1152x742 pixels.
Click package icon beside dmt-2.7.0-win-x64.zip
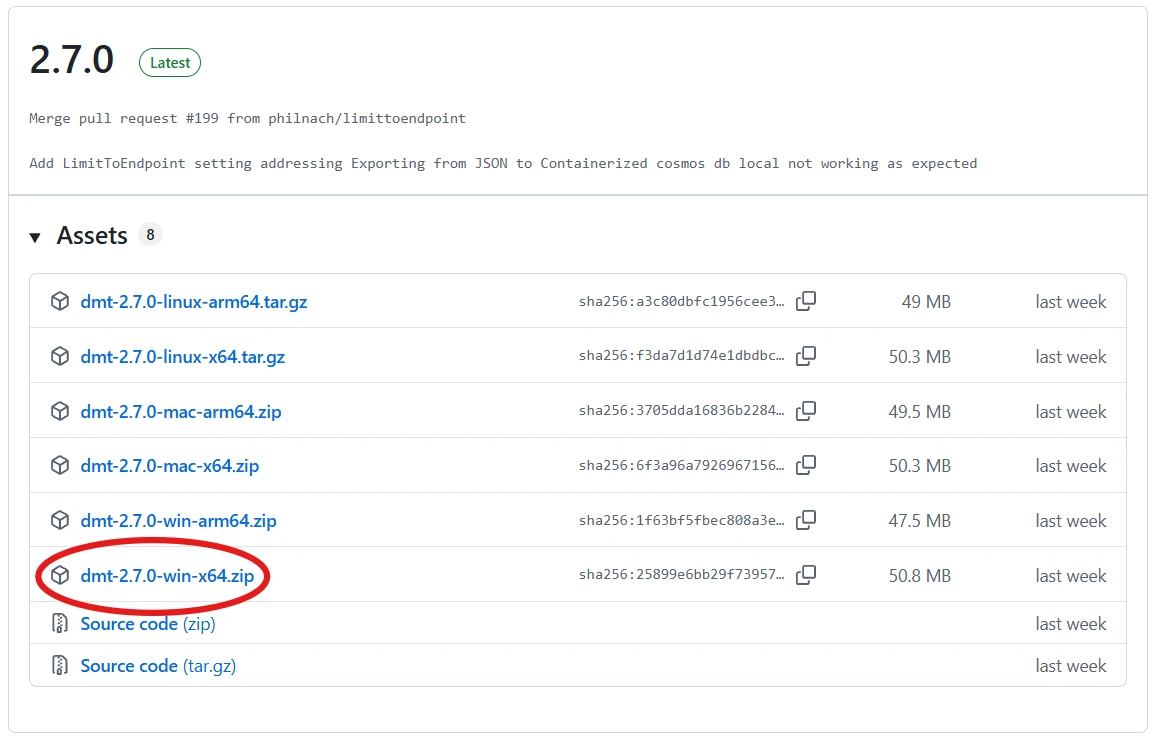click(x=60, y=575)
